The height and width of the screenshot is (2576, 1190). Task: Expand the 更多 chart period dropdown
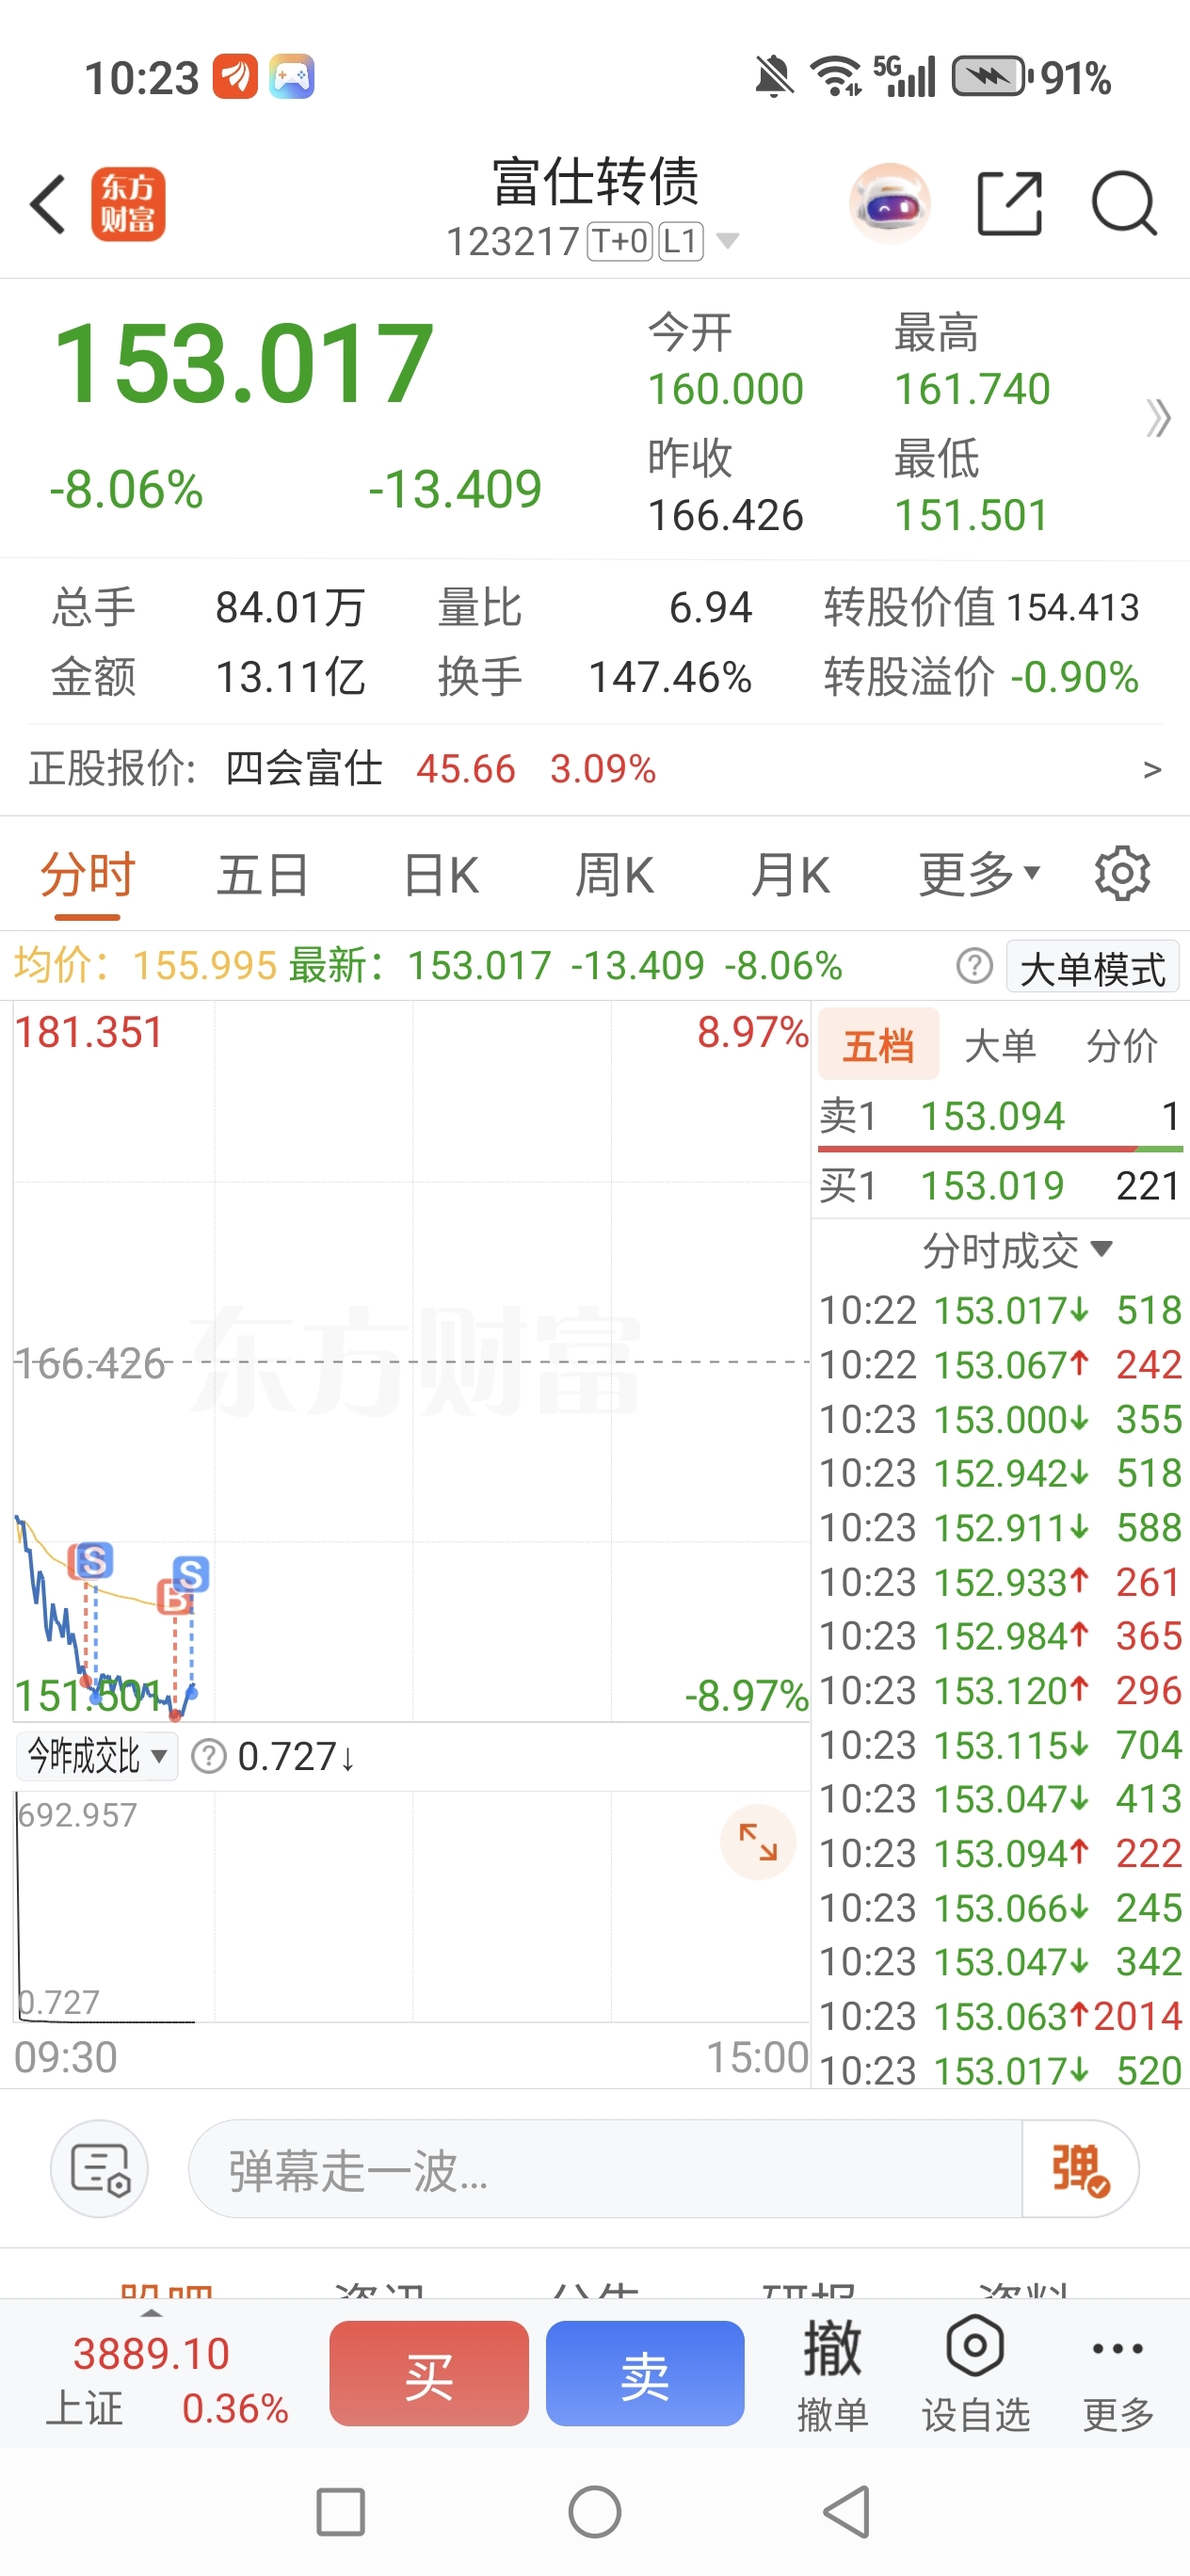tap(979, 875)
